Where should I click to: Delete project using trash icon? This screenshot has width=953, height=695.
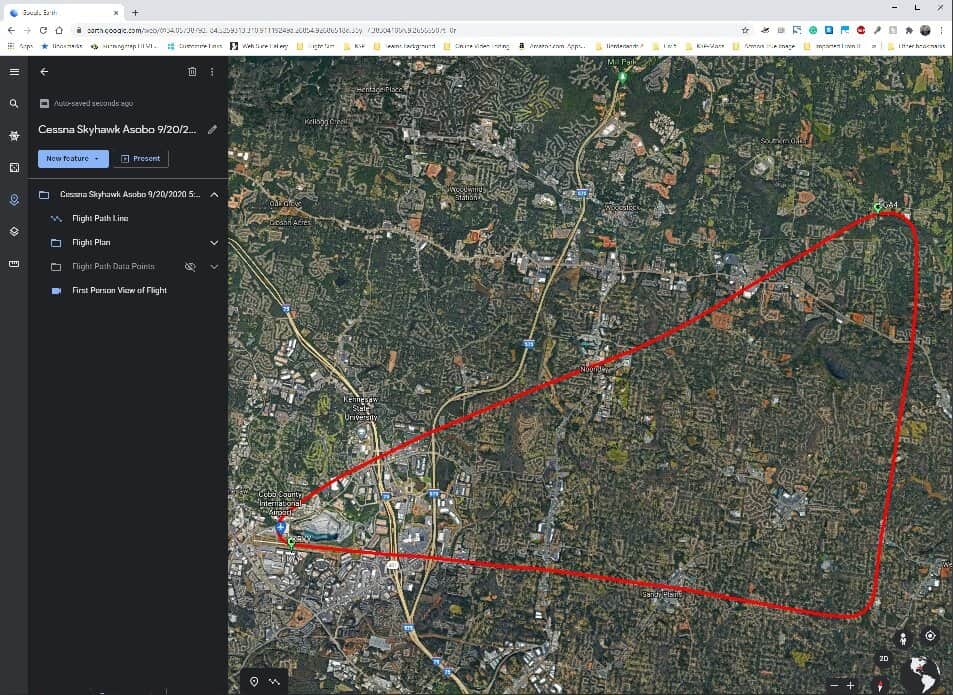pyautogui.click(x=192, y=72)
